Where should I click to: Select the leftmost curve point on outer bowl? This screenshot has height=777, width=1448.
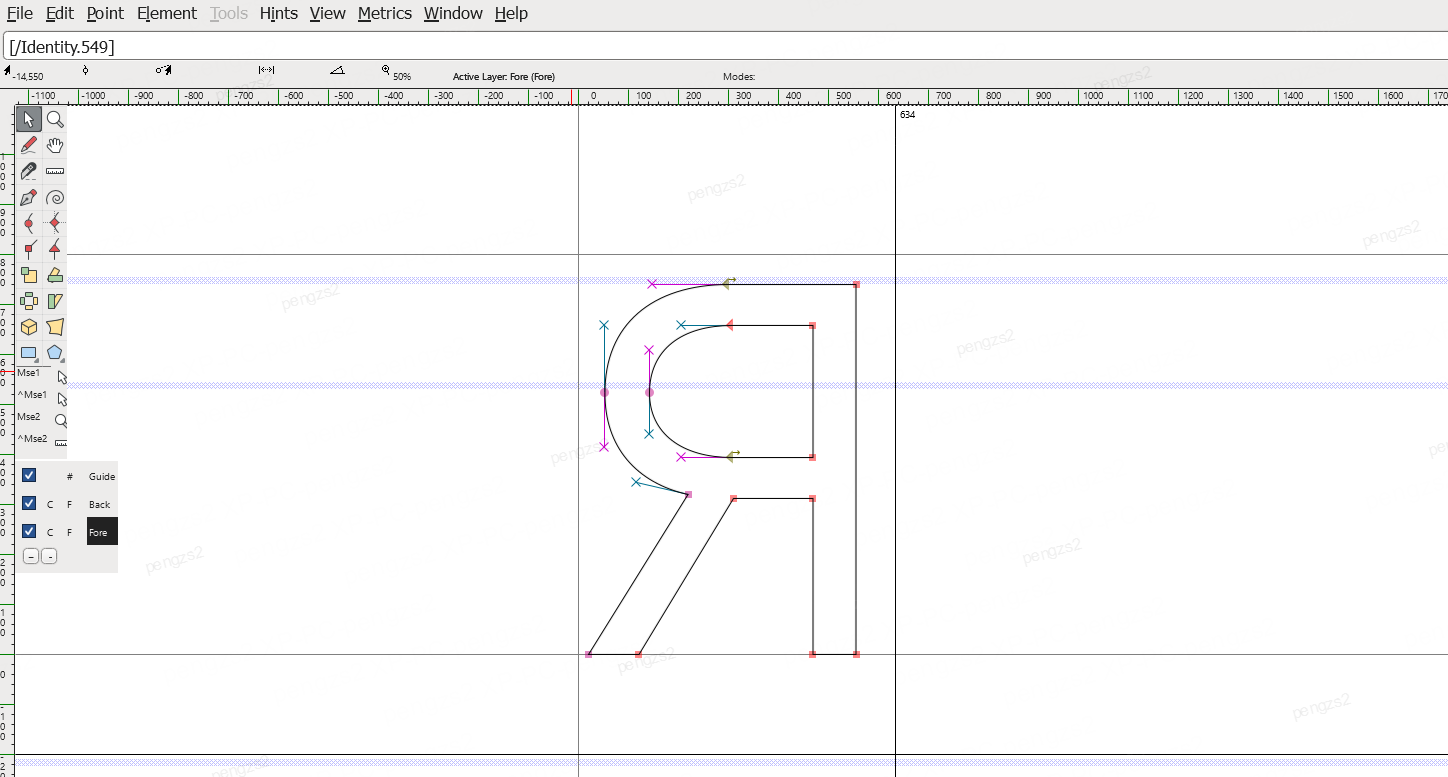pos(604,392)
